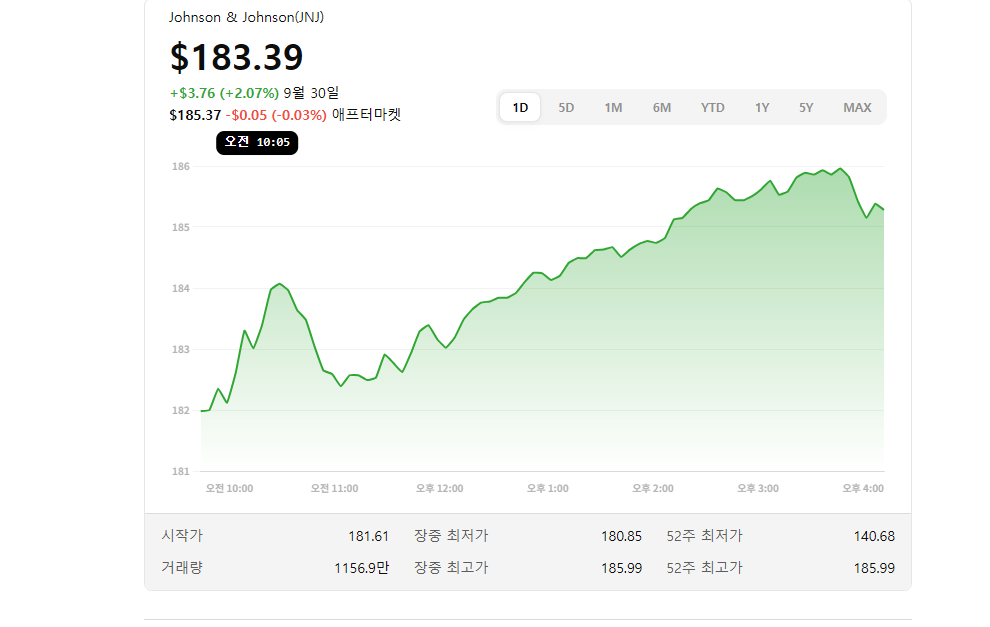Click the 거래량 label
990x627 pixels.
tap(182, 567)
